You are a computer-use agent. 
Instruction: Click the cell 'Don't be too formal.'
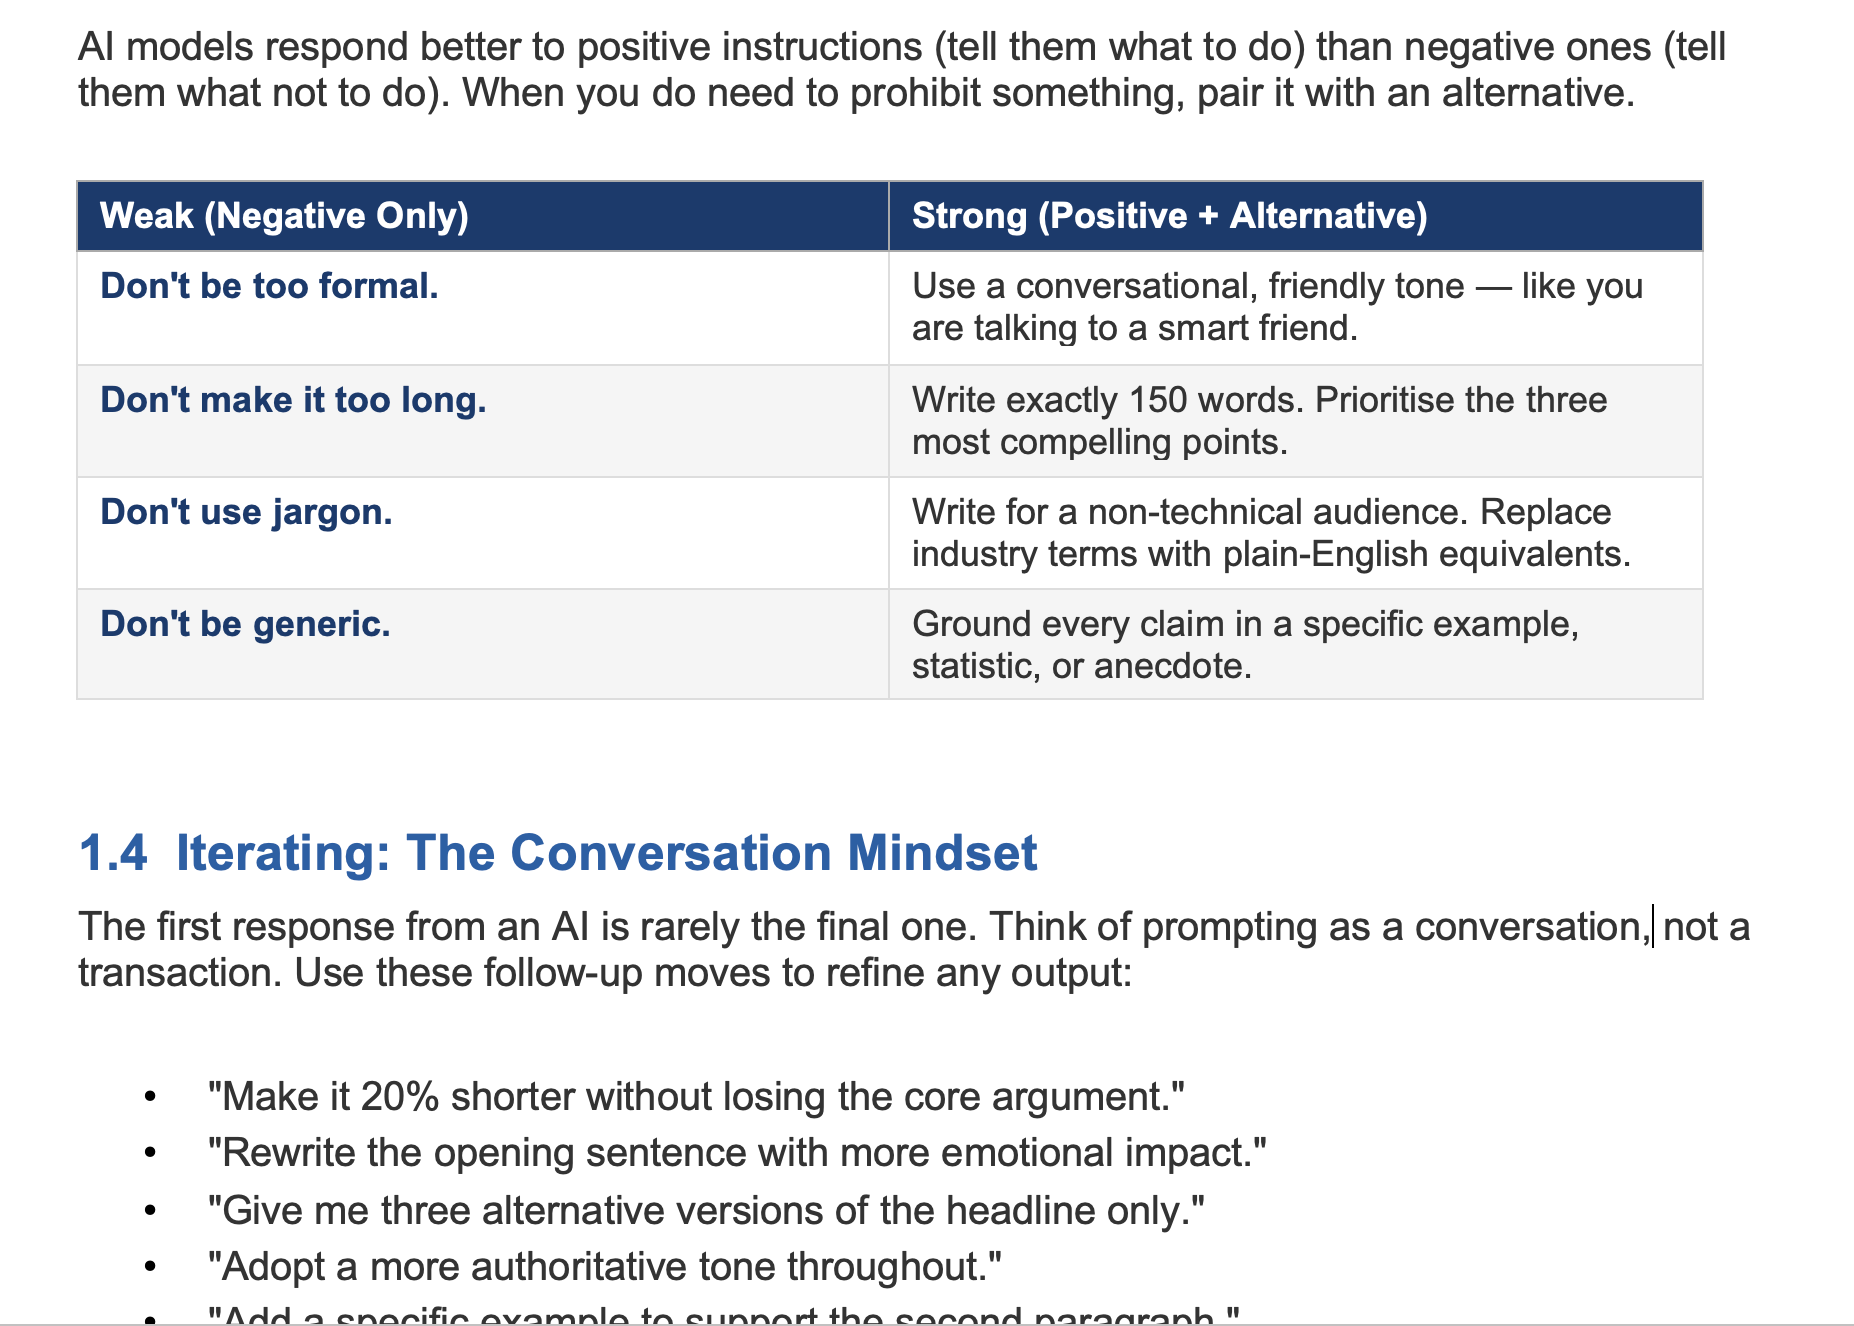pyautogui.click(x=483, y=308)
